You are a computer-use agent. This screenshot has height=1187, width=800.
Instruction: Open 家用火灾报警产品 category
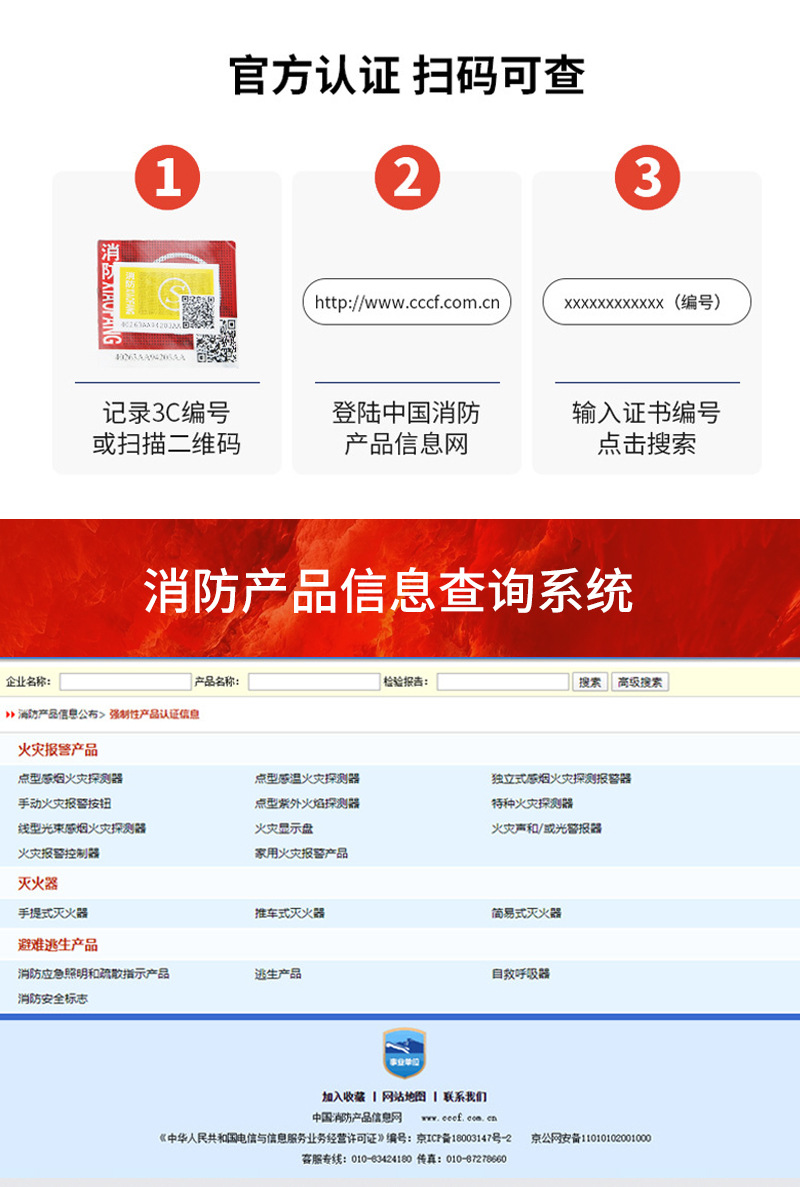[x=301, y=853]
